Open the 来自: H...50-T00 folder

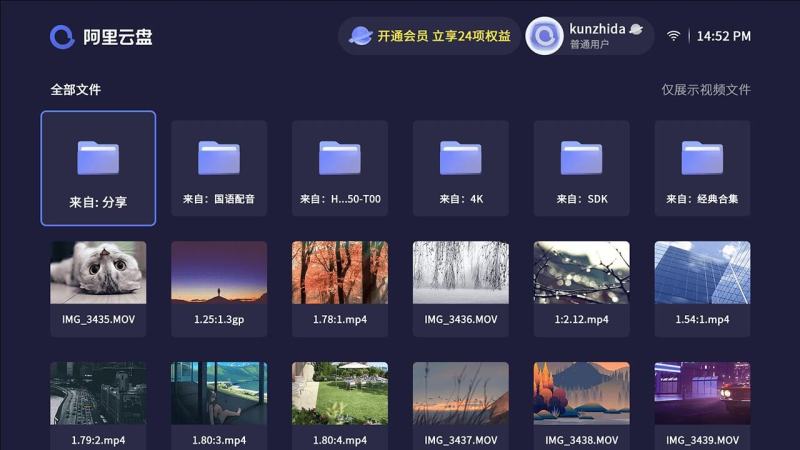(340, 168)
